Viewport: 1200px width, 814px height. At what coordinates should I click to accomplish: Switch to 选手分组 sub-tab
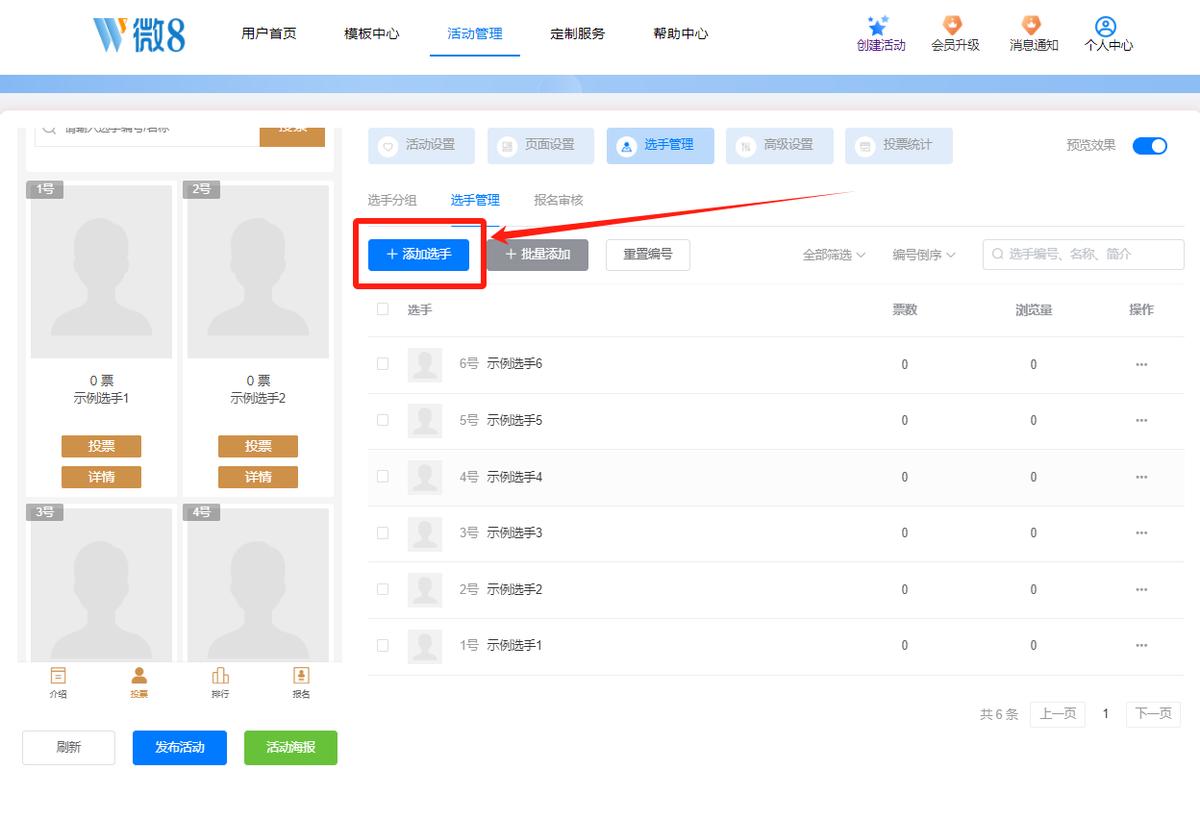(x=392, y=200)
